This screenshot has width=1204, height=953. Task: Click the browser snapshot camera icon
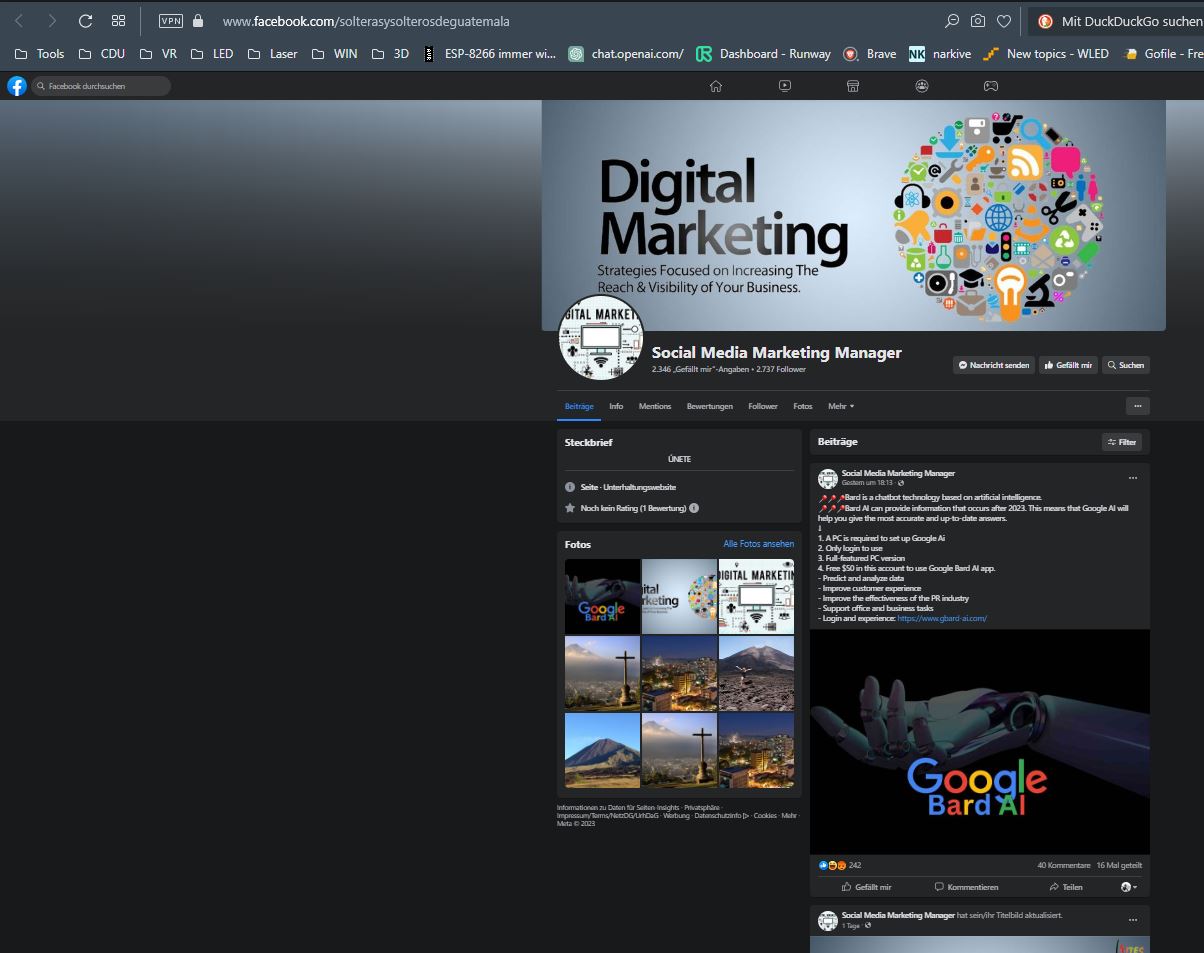click(978, 21)
